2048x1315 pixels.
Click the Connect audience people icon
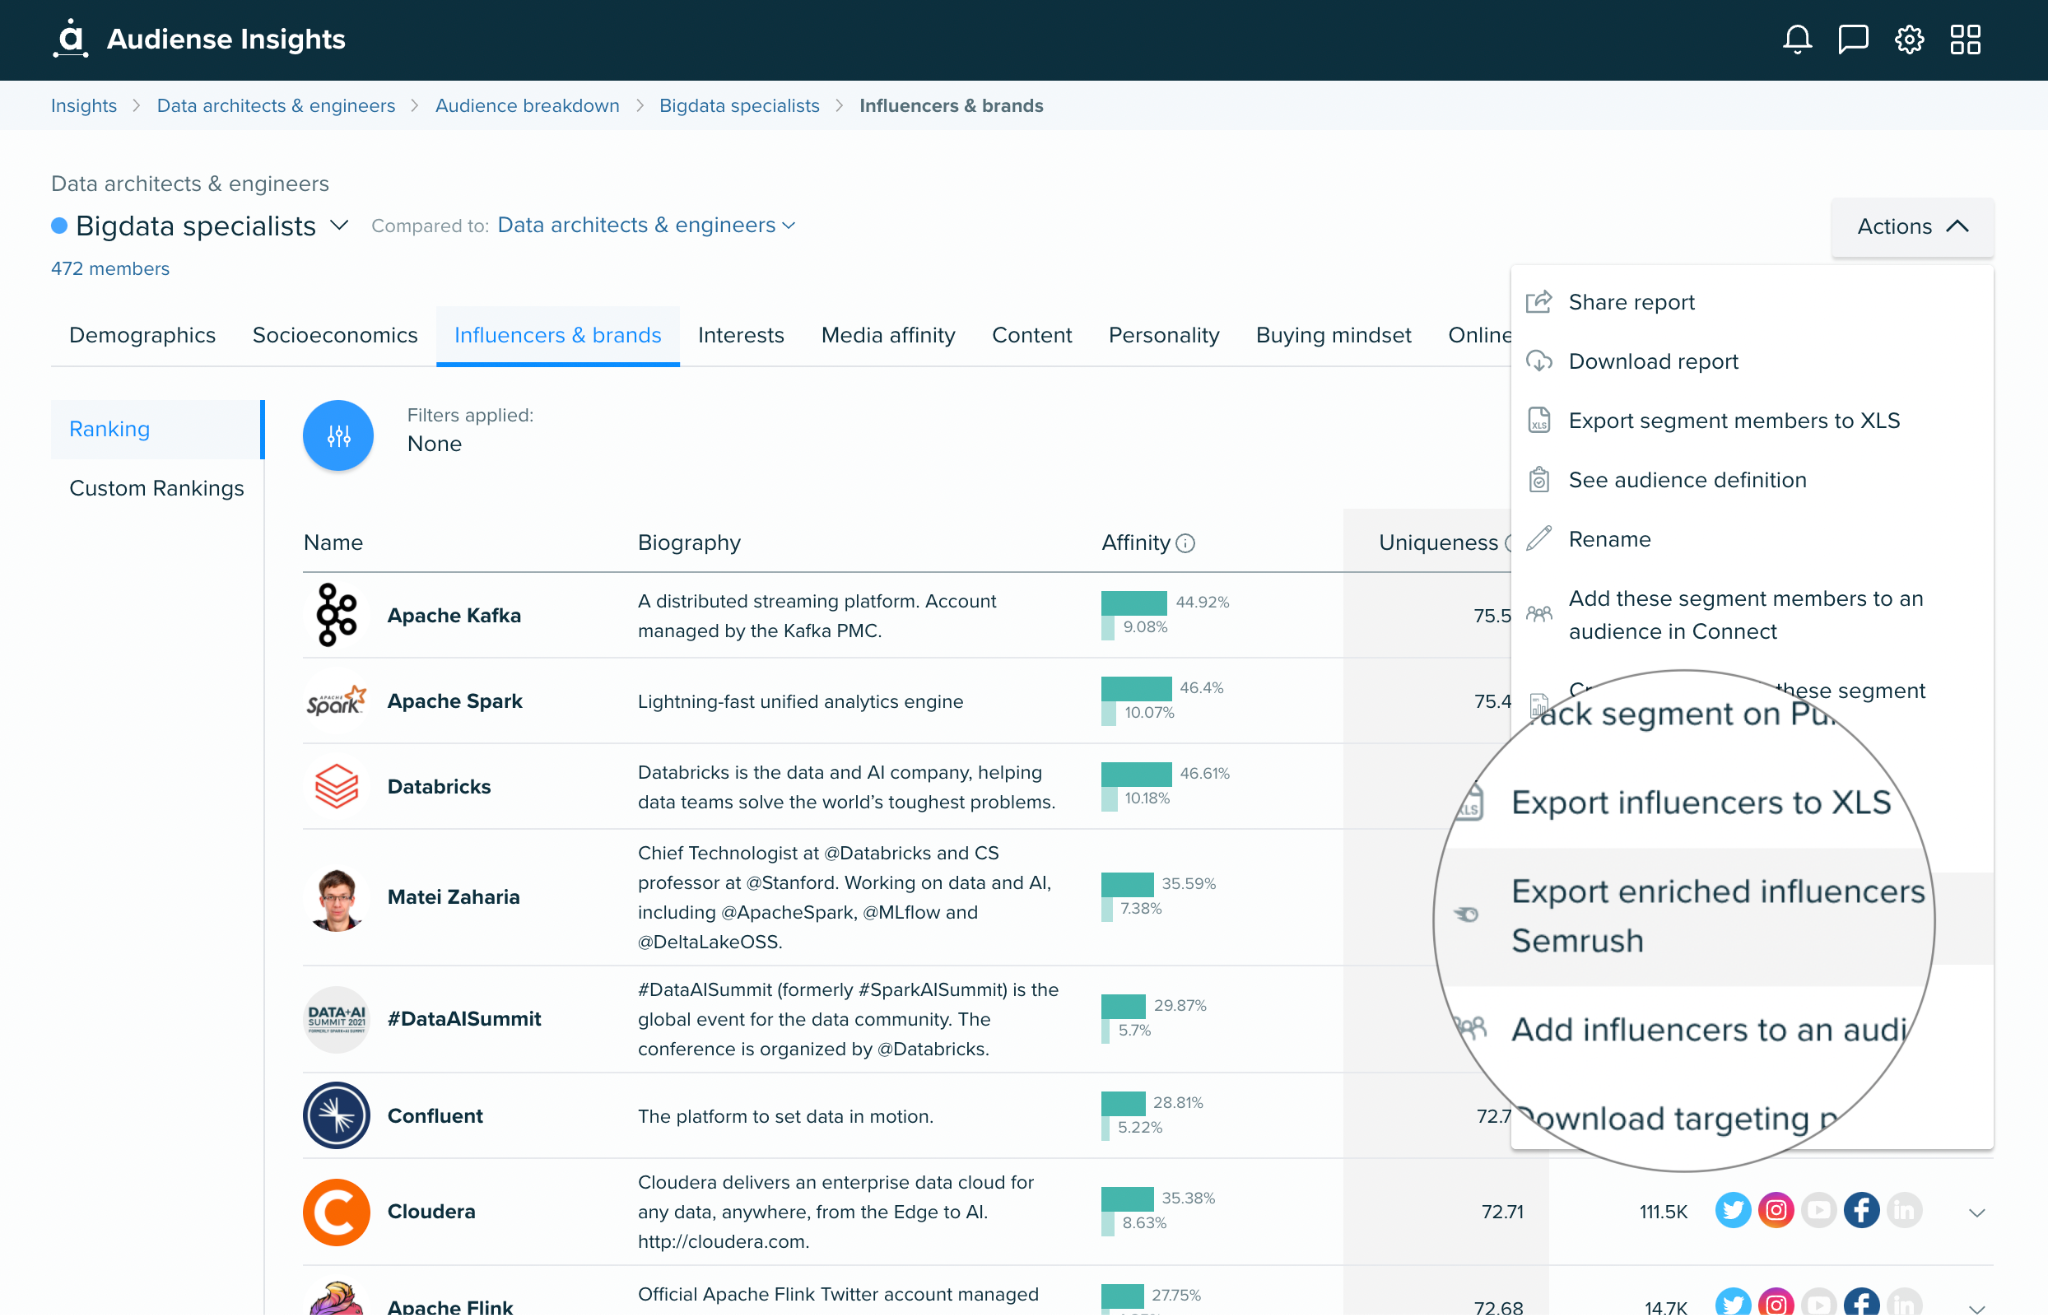1539,614
